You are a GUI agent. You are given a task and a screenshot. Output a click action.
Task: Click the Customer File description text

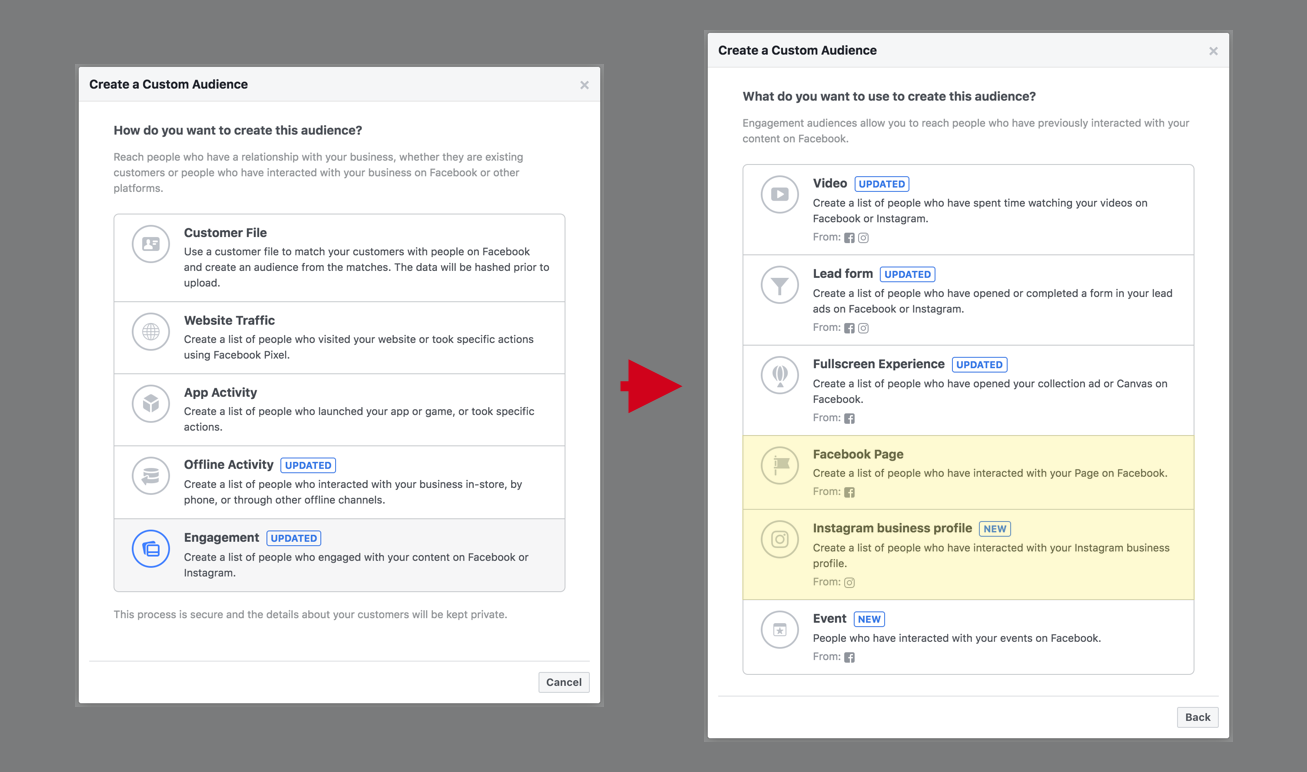tap(366, 267)
